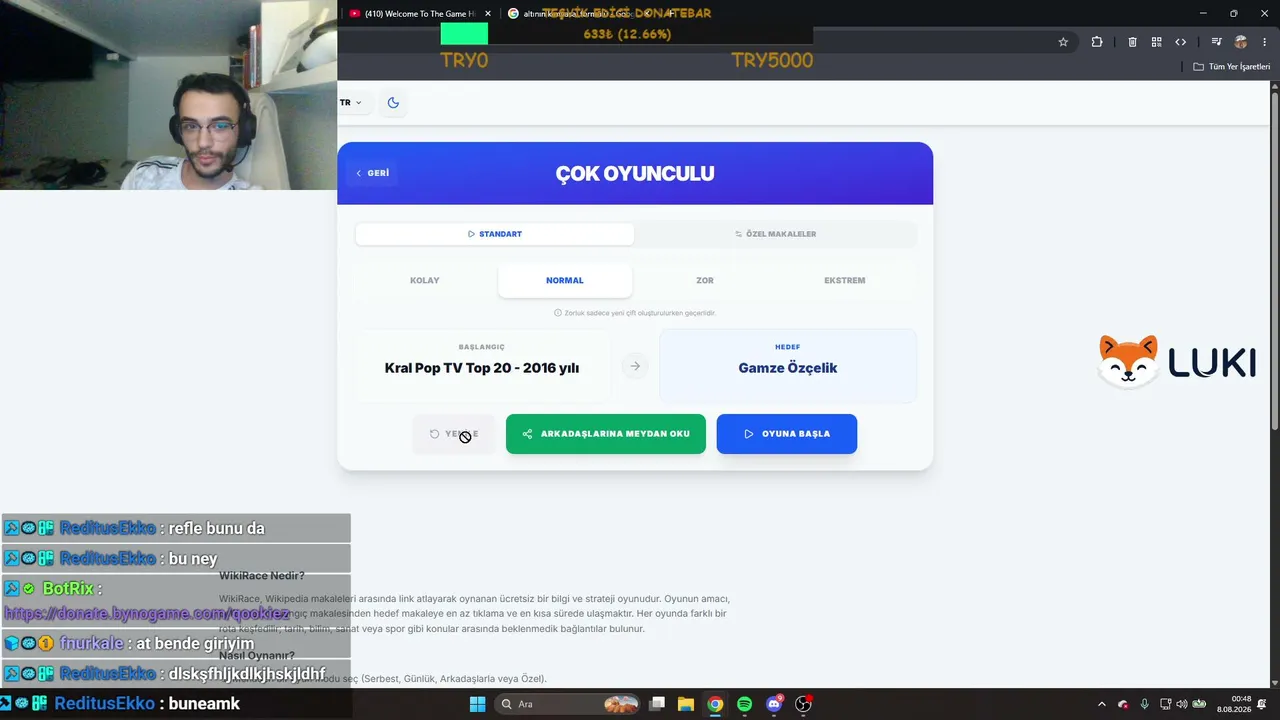Click the 'WikiRace Nedir?' heading
This screenshot has width=1280, height=720.
(262, 575)
